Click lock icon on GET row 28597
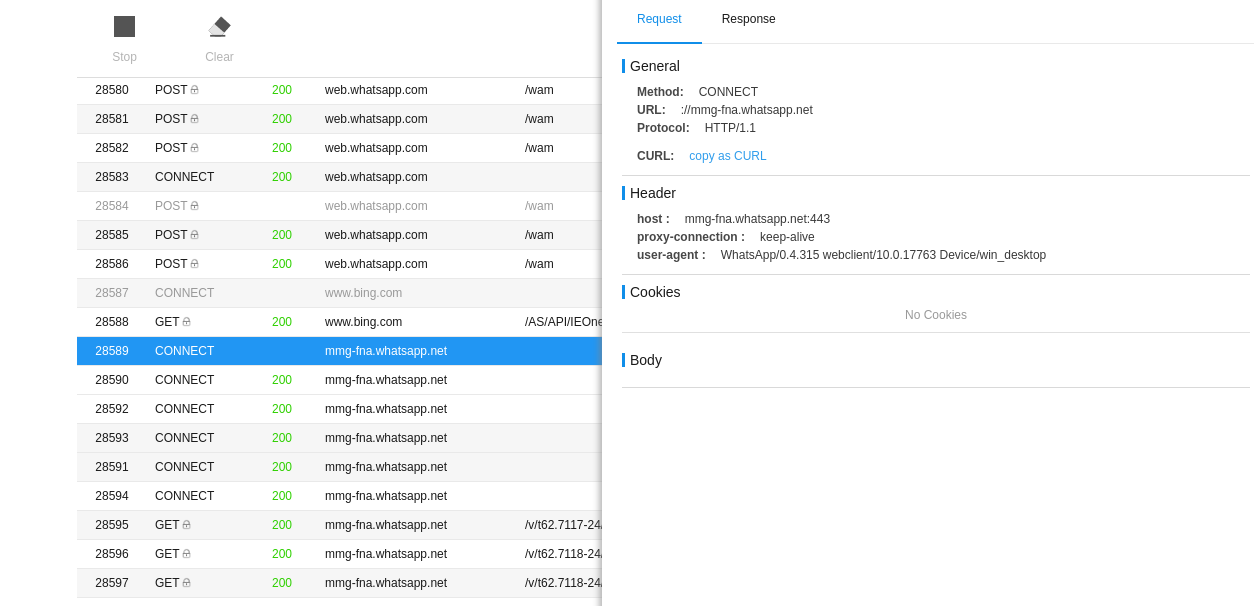The width and height of the screenshot is (1254, 606). click(x=186, y=583)
